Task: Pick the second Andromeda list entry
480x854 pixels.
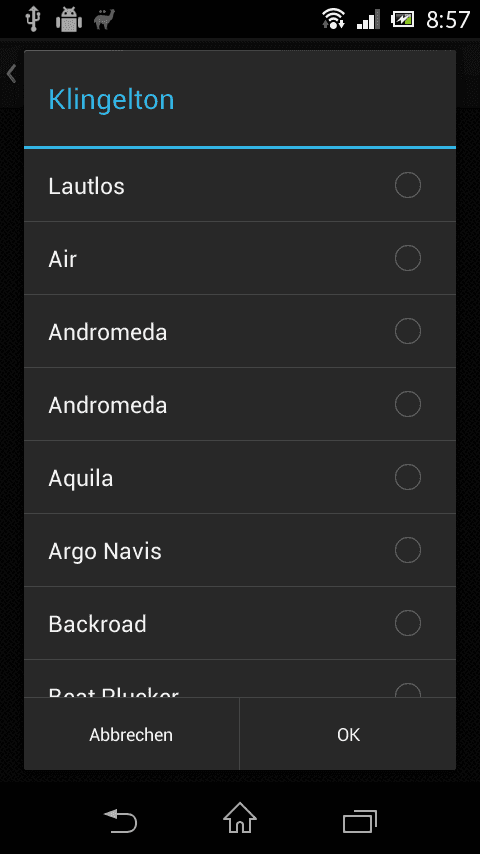Action: click(240, 404)
